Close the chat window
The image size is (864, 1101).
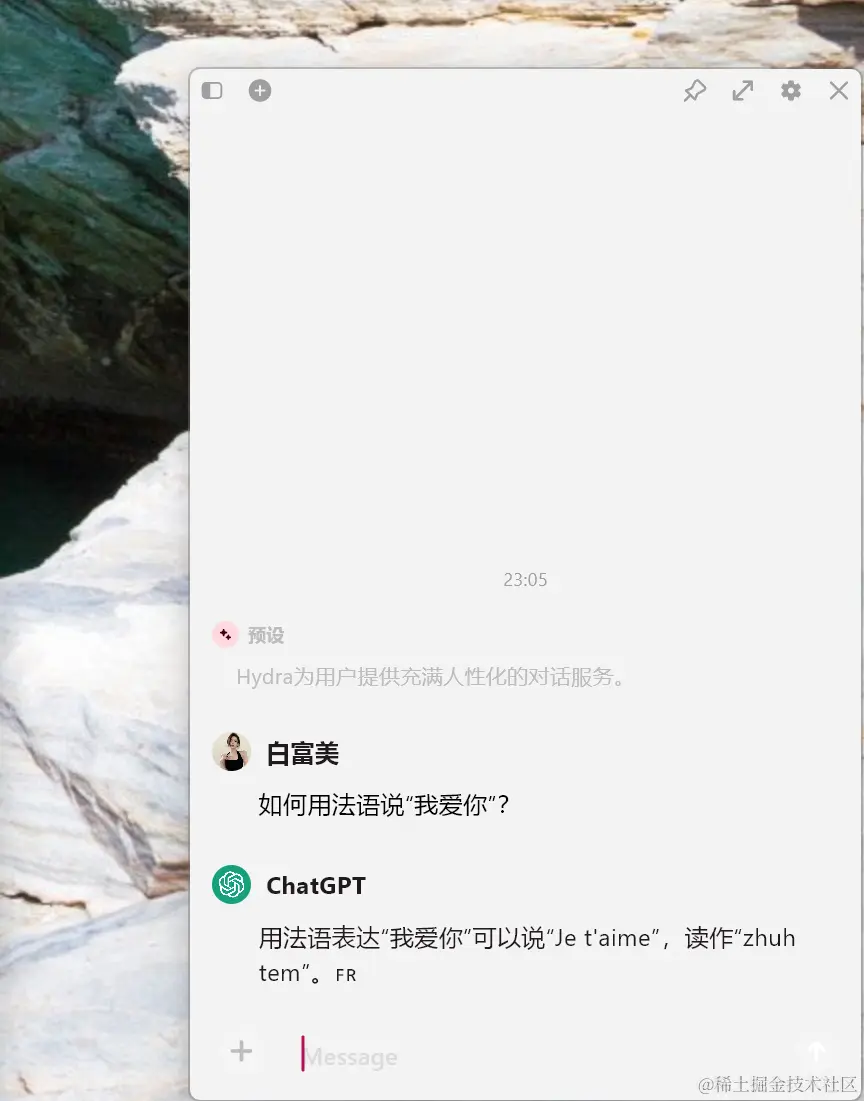[x=839, y=91]
